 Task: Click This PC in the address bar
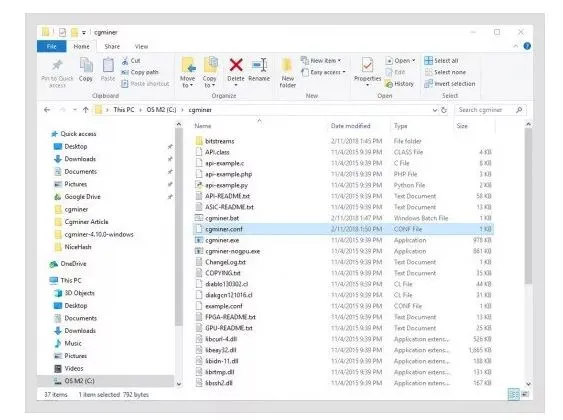(124, 110)
